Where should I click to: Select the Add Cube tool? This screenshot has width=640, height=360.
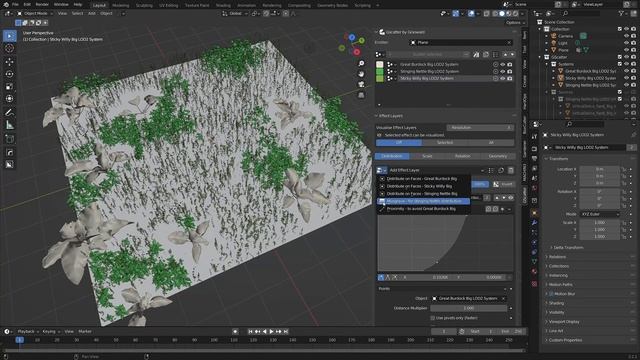pos(10,139)
